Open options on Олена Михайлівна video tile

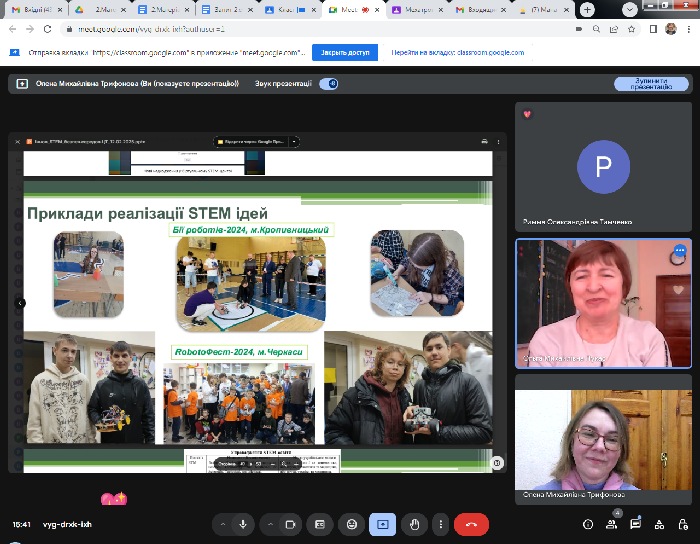[679, 250]
